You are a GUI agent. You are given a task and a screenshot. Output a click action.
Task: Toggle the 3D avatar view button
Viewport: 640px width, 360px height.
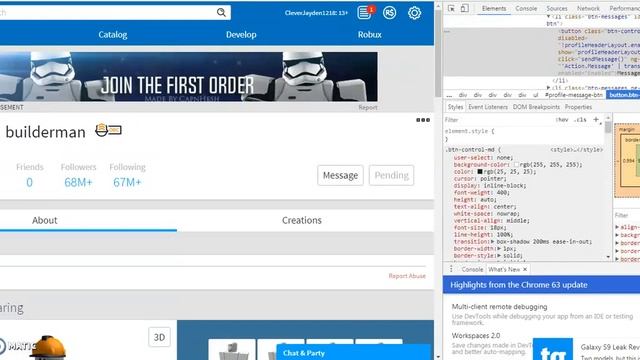(x=159, y=337)
